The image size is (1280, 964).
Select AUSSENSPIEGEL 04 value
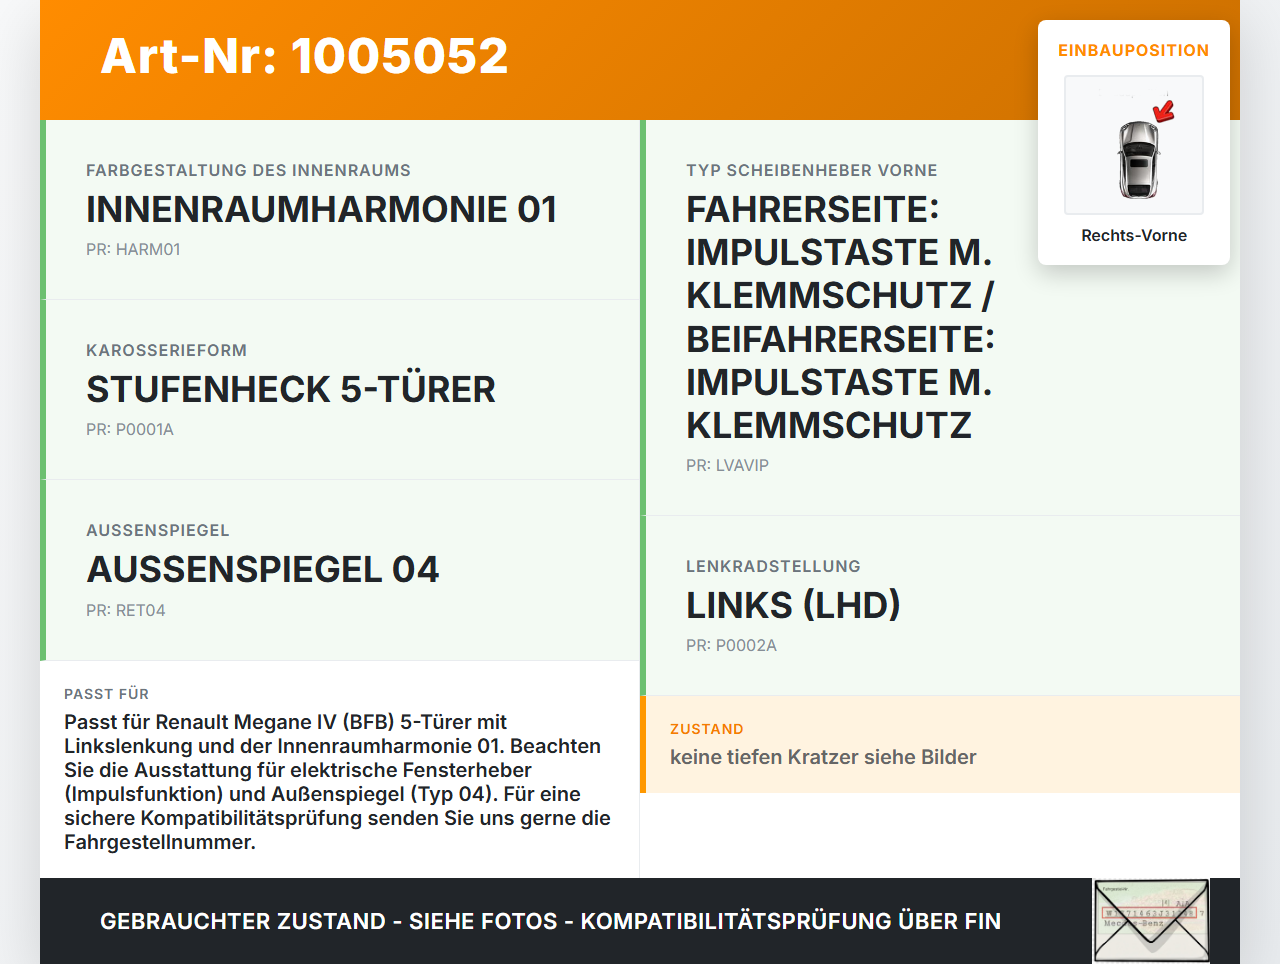[263, 570]
